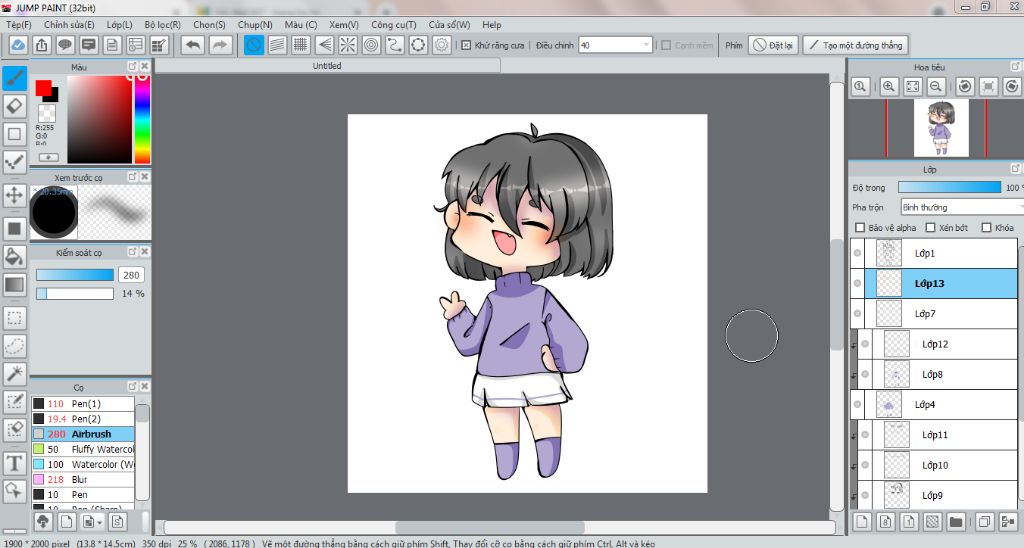
Task: Open the Công cụ(T) menu
Action: 394,24
